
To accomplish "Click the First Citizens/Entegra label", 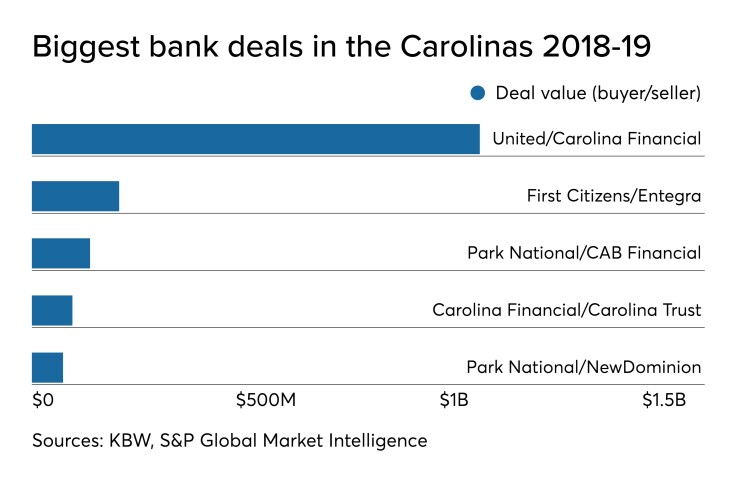I will coord(613,196).
